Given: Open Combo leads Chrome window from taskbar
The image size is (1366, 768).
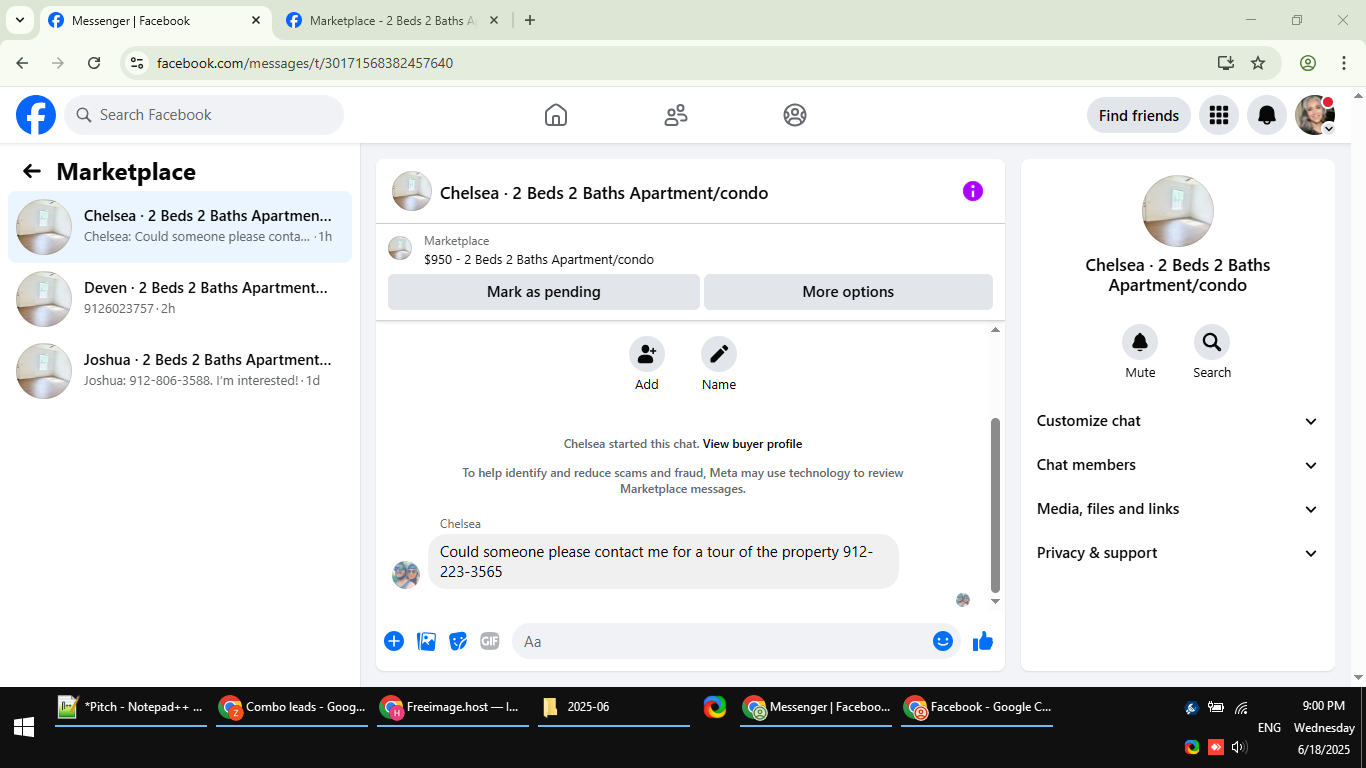Looking at the screenshot, I should pyautogui.click(x=292, y=707).
